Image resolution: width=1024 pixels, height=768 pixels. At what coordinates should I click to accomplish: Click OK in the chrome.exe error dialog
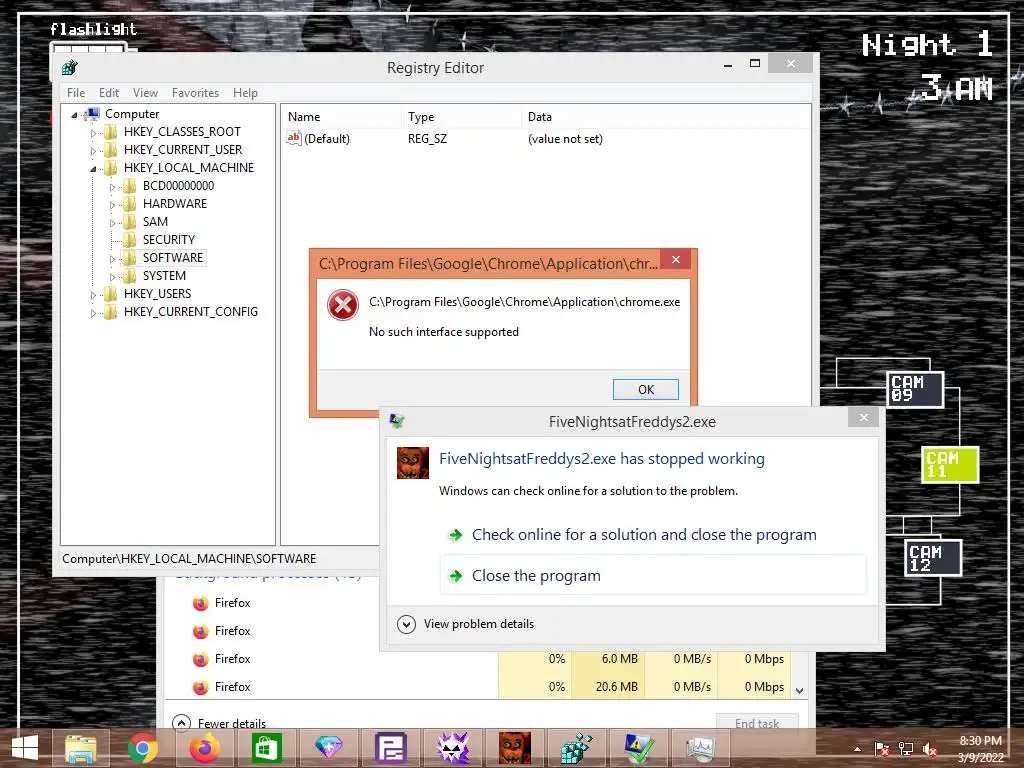tap(645, 390)
